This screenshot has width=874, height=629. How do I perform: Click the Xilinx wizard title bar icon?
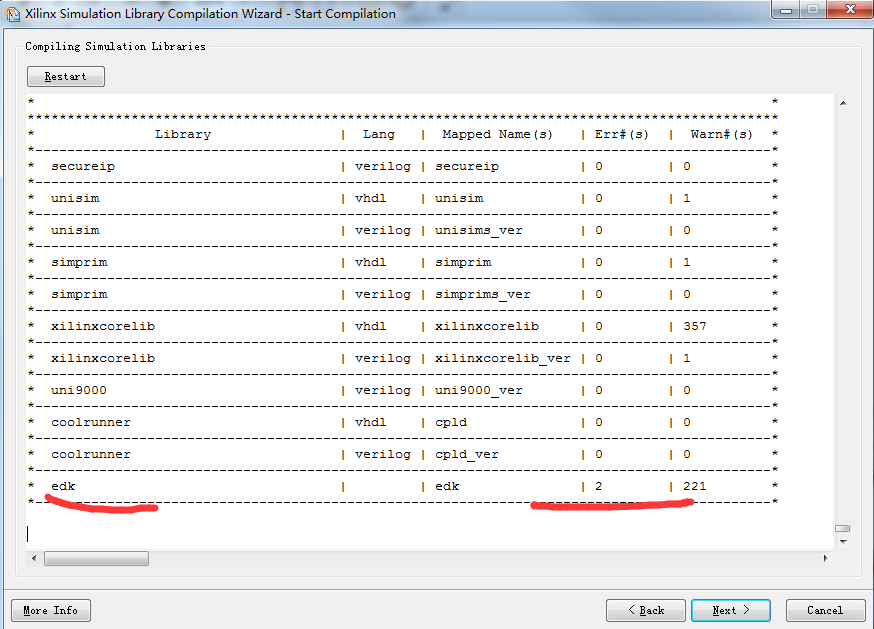(12, 13)
